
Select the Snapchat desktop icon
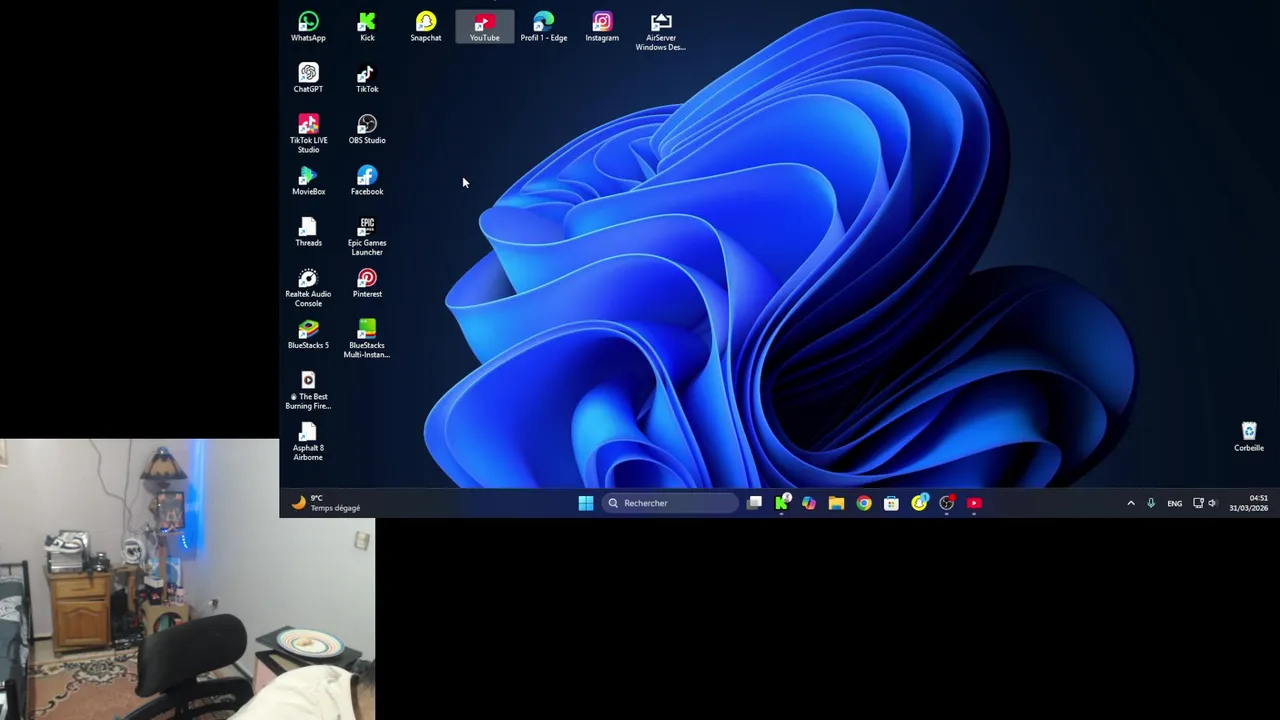coord(426,27)
